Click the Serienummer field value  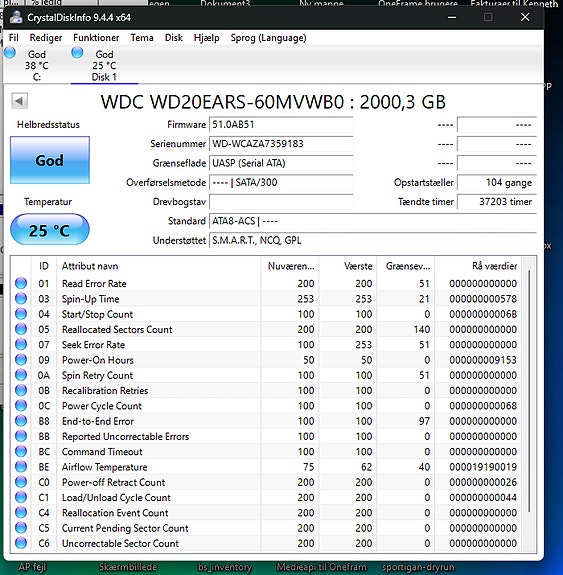tap(281, 144)
